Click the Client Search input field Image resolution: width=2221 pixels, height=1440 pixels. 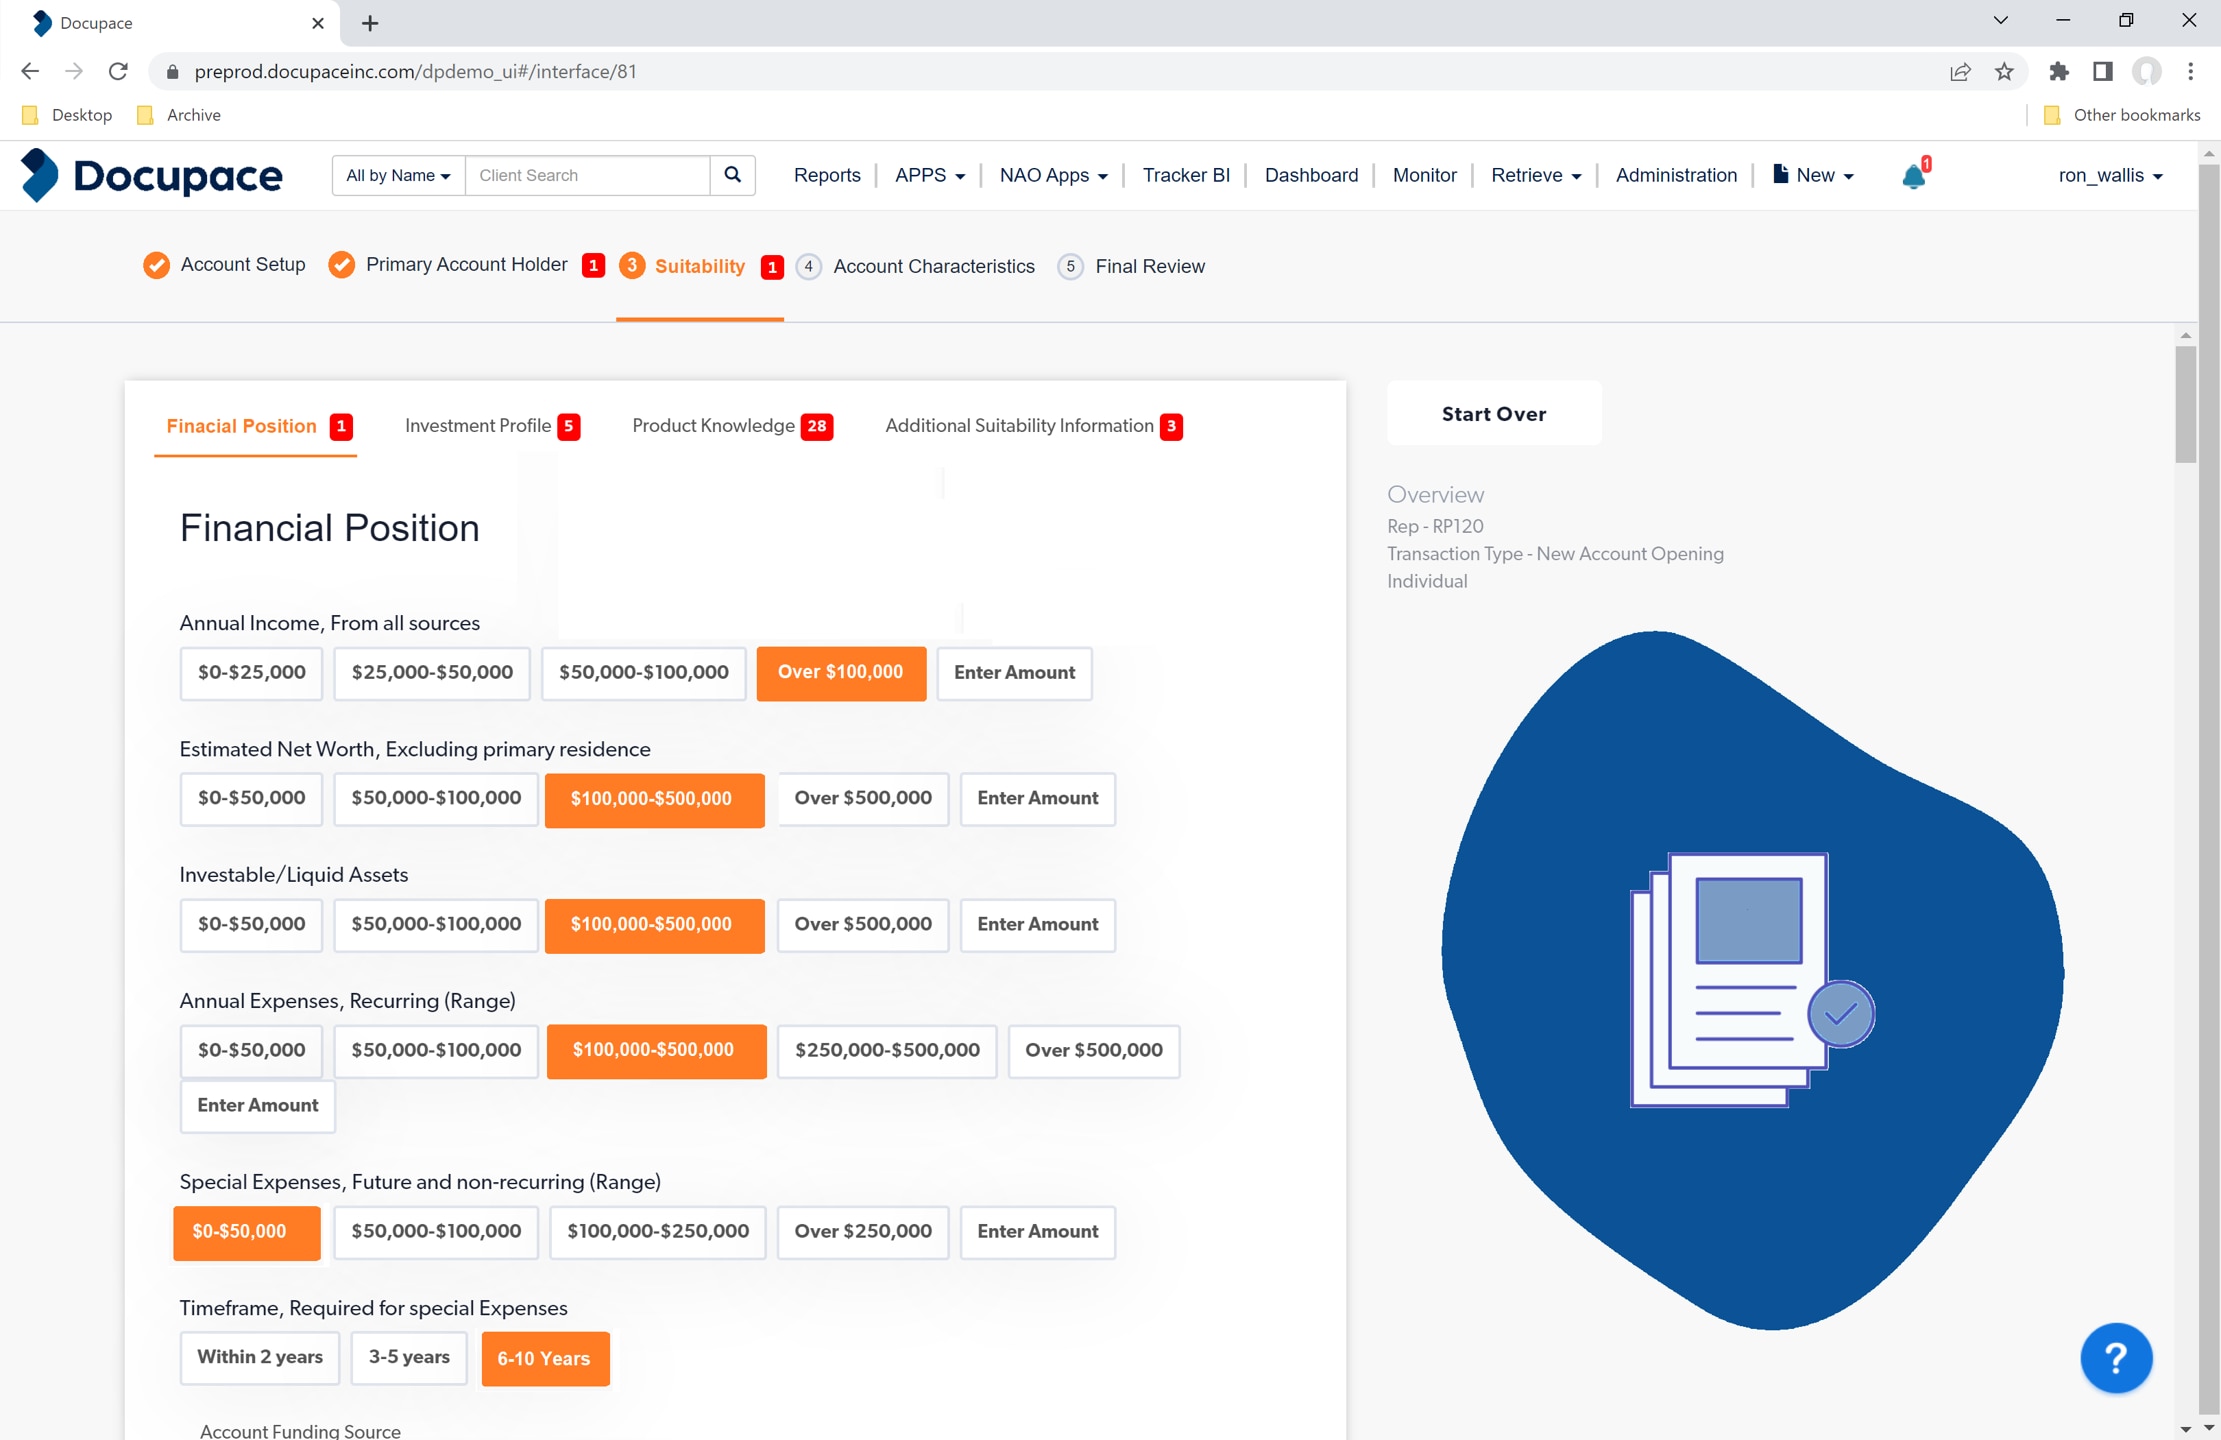(588, 175)
